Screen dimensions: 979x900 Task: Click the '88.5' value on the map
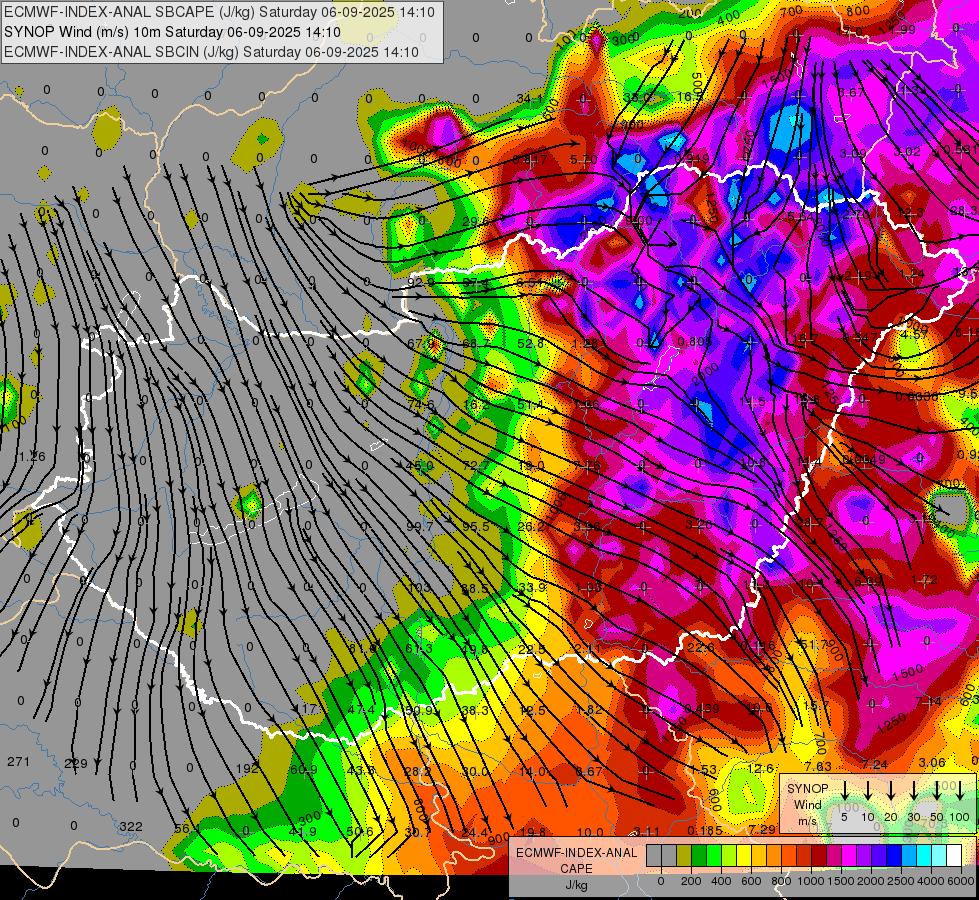pyautogui.click(x=475, y=588)
